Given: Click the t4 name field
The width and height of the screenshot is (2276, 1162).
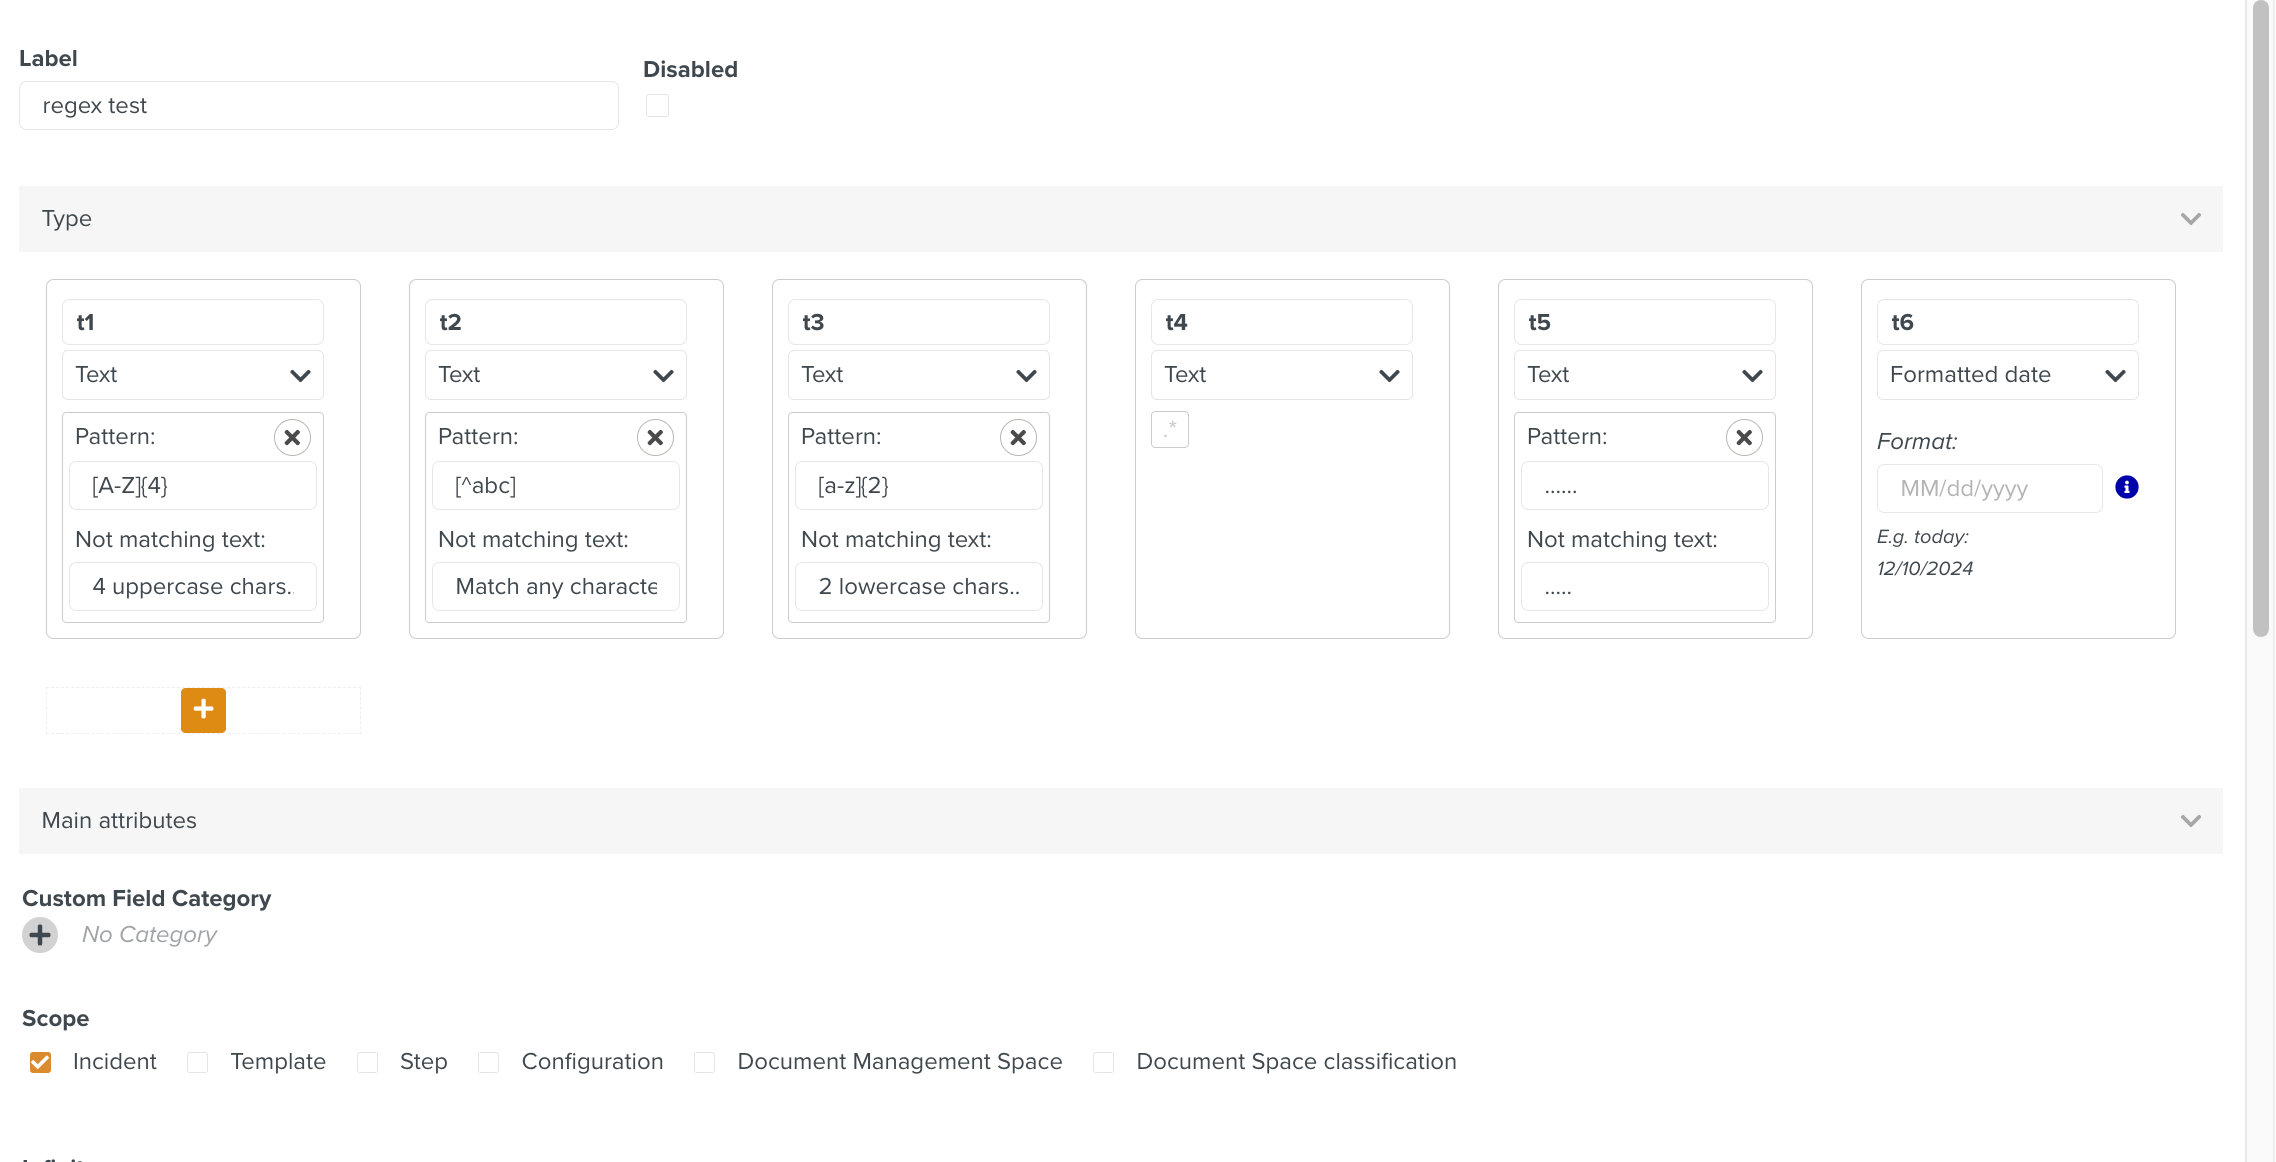Looking at the screenshot, I should [1282, 322].
